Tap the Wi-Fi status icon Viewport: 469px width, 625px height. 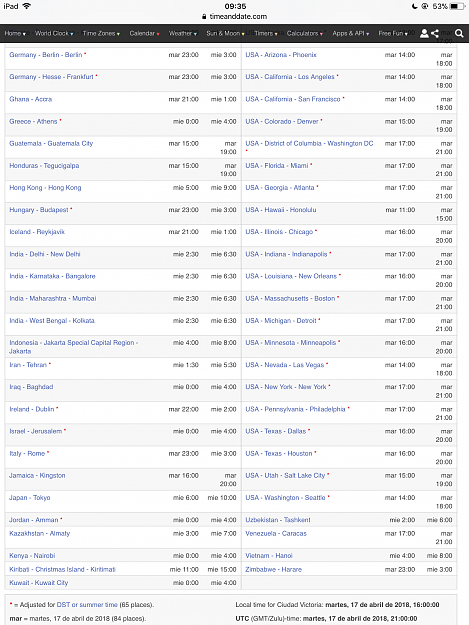(x=27, y=6)
